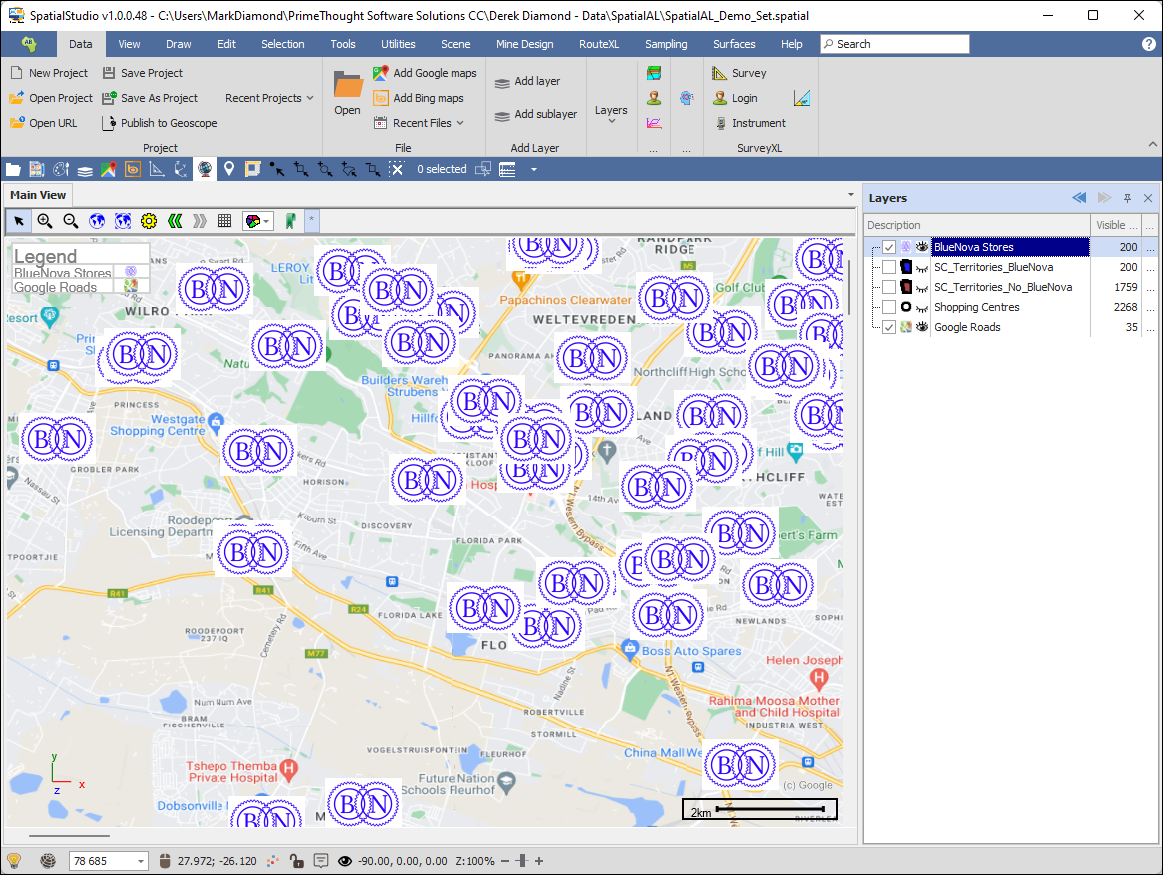Click the zoom slider handle in status bar
The height and width of the screenshot is (875, 1163).
[x=521, y=861]
